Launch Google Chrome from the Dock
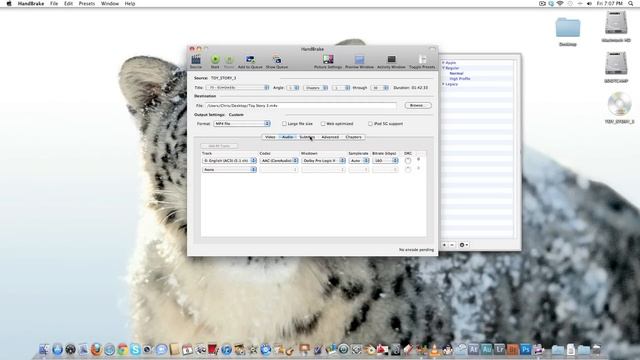This screenshot has width=640, height=360. click(122, 350)
